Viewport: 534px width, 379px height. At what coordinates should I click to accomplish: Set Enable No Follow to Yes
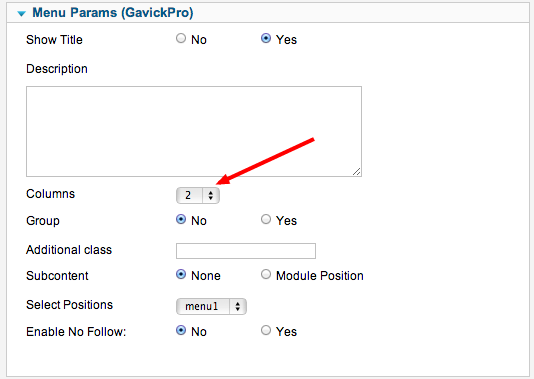pyautogui.click(x=266, y=330)
